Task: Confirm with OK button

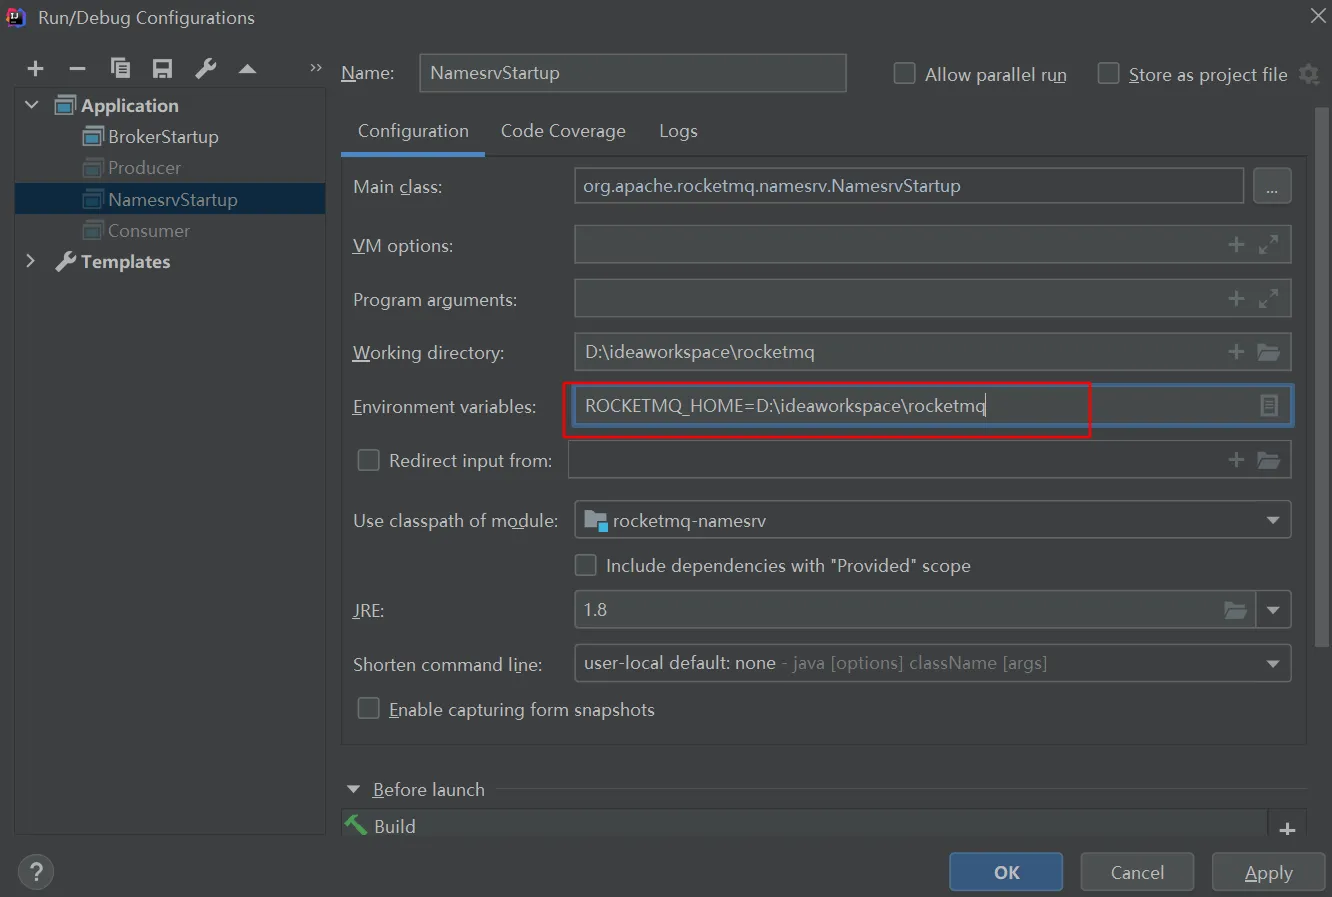Action: pyautogui.click(x=1006, y=872)
